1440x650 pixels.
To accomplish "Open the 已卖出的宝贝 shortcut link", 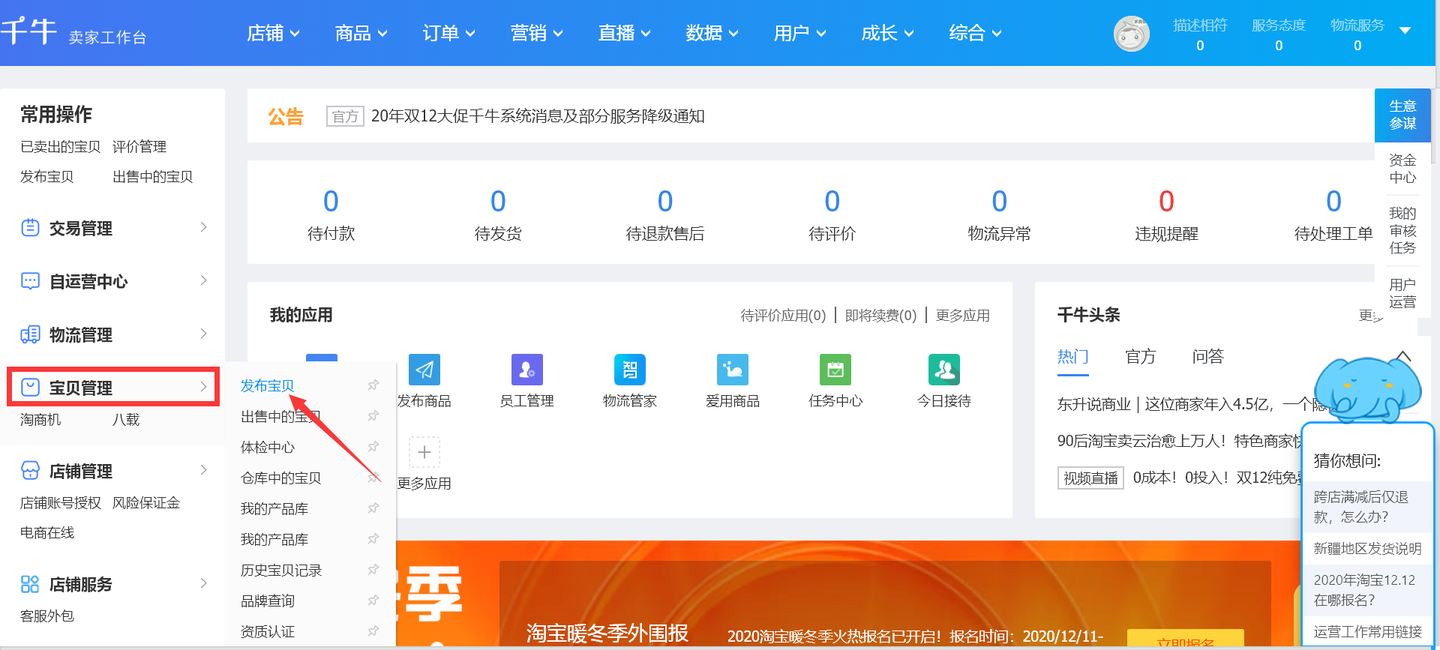I will click(61, 146).
